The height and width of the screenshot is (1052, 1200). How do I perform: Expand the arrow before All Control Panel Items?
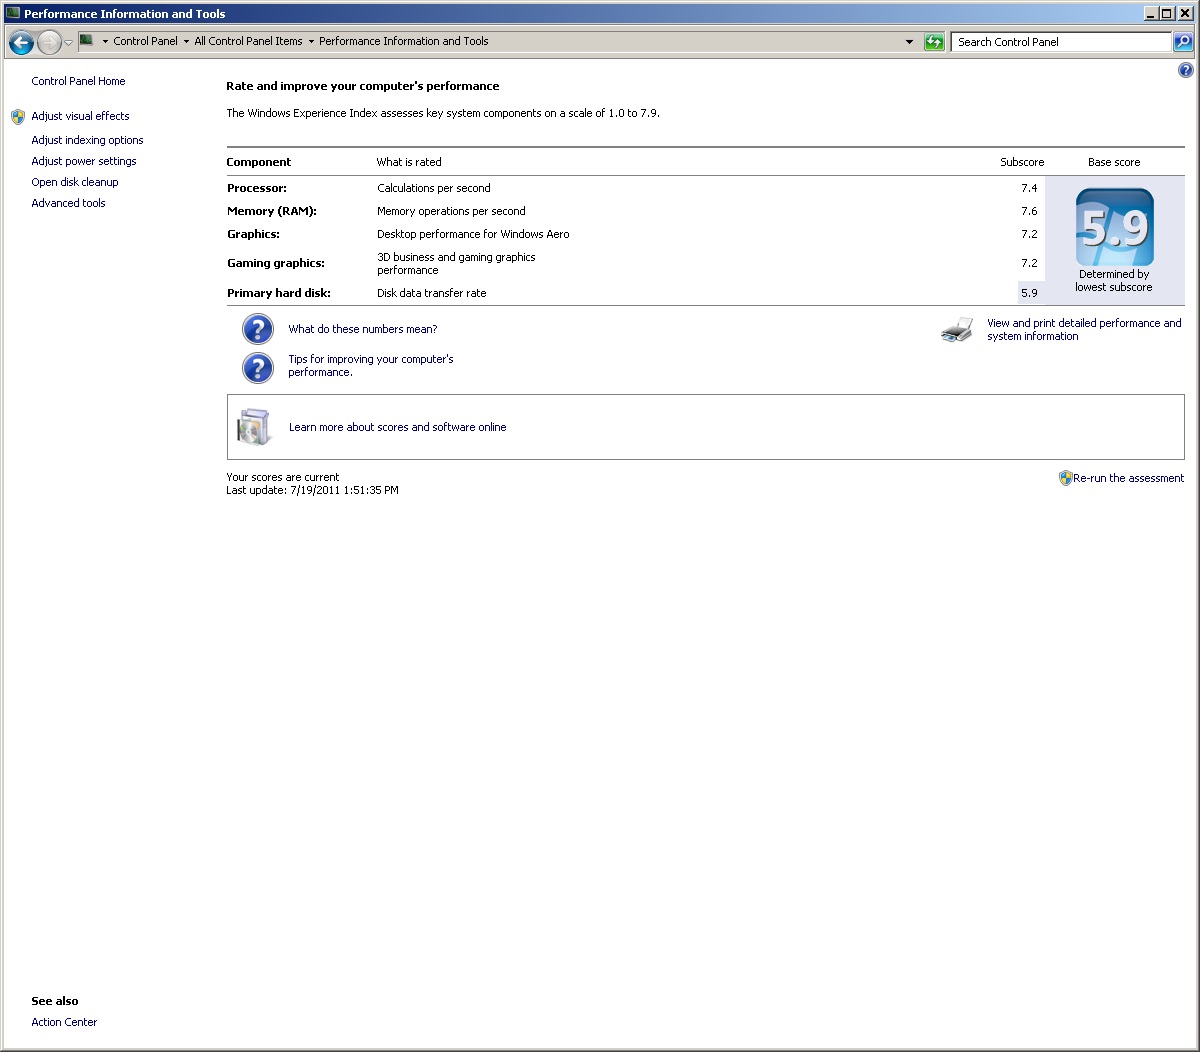[186, 42]
